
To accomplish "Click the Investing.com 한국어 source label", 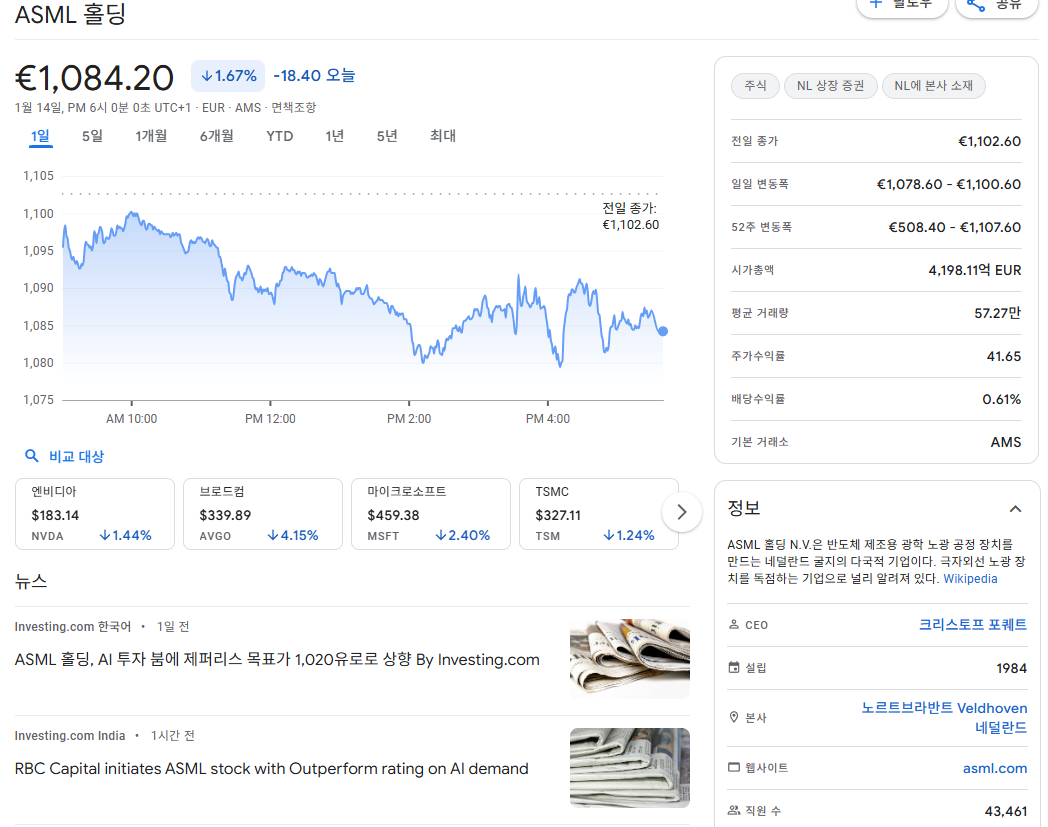I will coord(73,626).
